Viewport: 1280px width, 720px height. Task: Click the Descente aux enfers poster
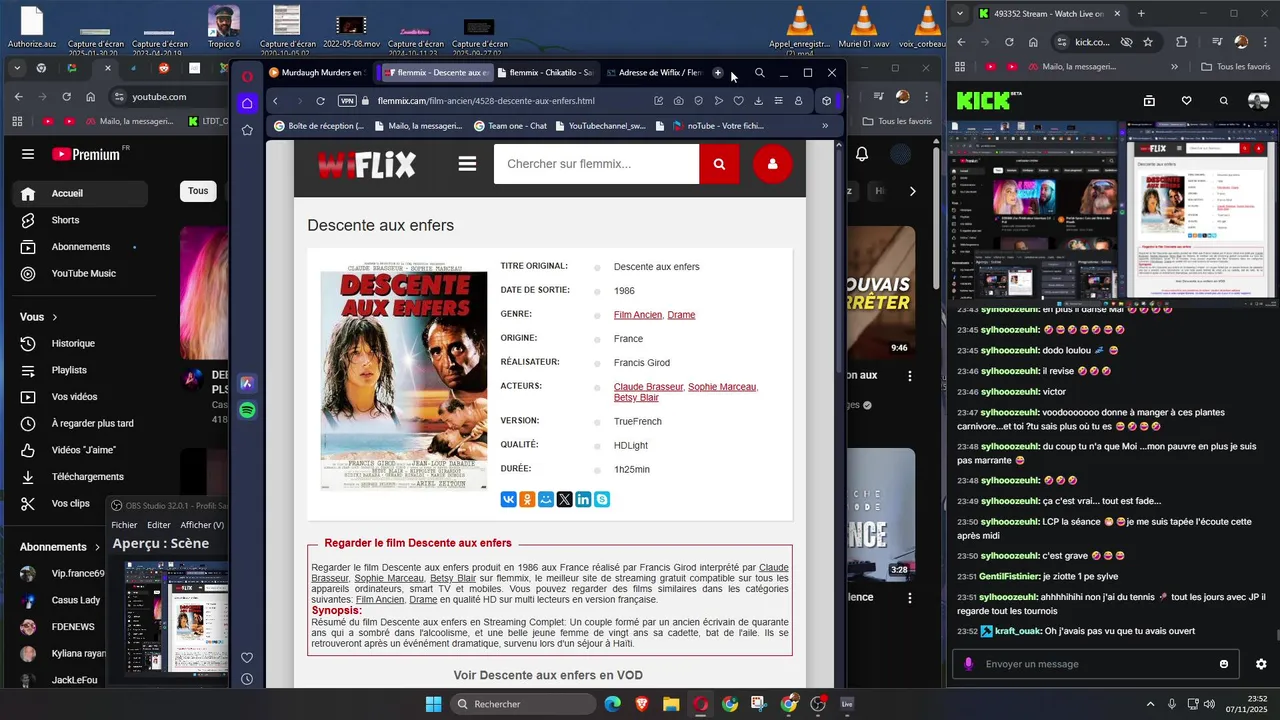click(404, 378)
